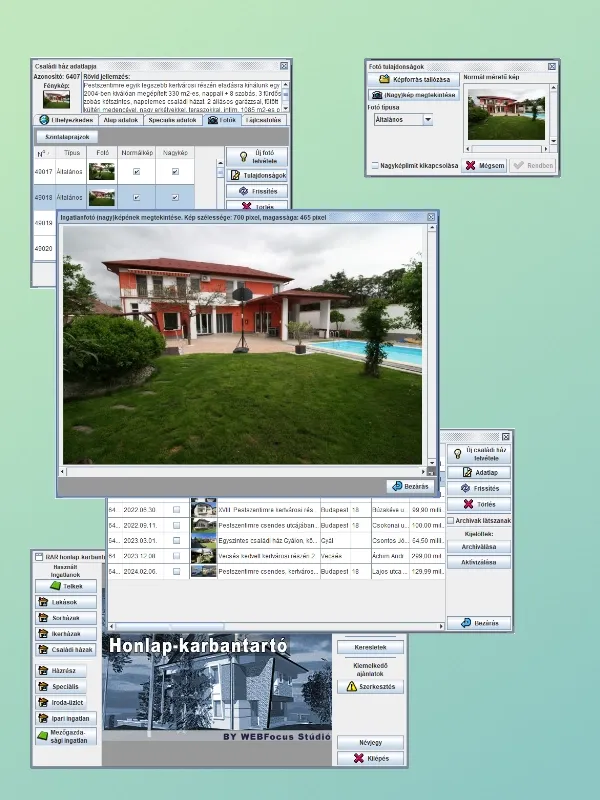Click Új családi ház felvétele button
Screen dimensions: 600x800
pyautogui.click(x=479, y=454)
